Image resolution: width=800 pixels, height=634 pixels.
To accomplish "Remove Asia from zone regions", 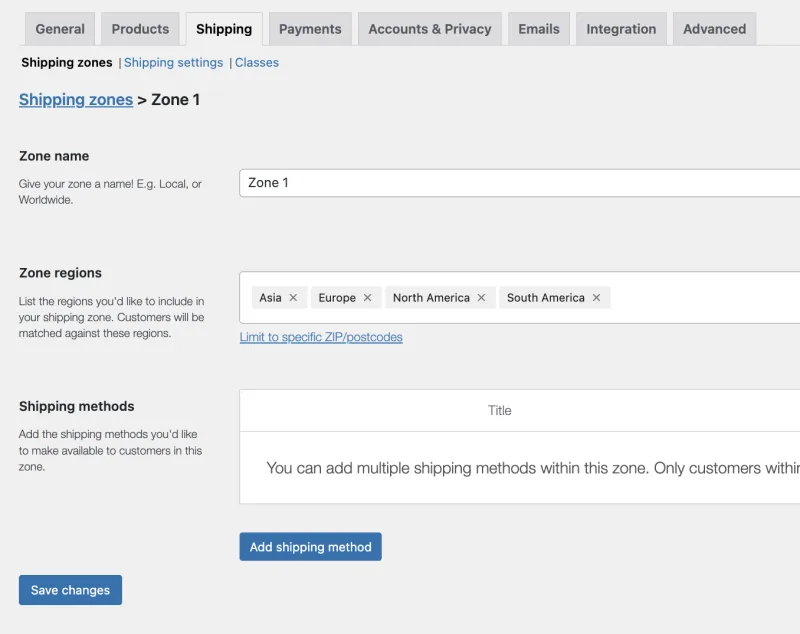I will click(293, 297).
